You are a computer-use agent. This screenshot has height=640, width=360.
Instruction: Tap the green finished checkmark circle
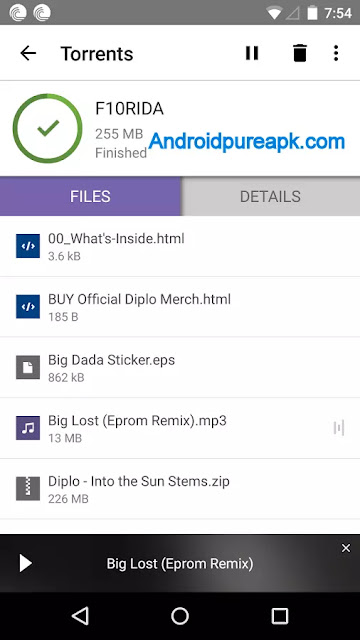[48, 129]
